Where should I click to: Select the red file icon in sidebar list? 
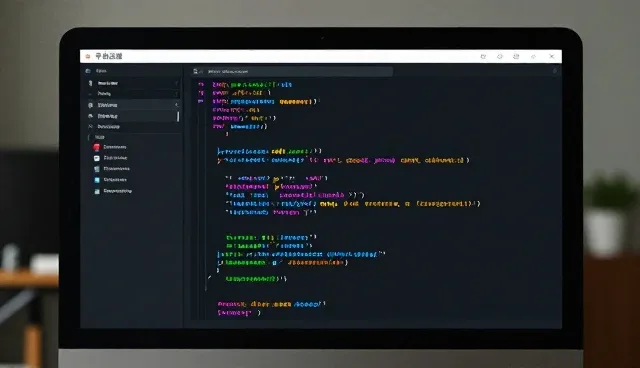pyautogui.click(x=97, y=147)
